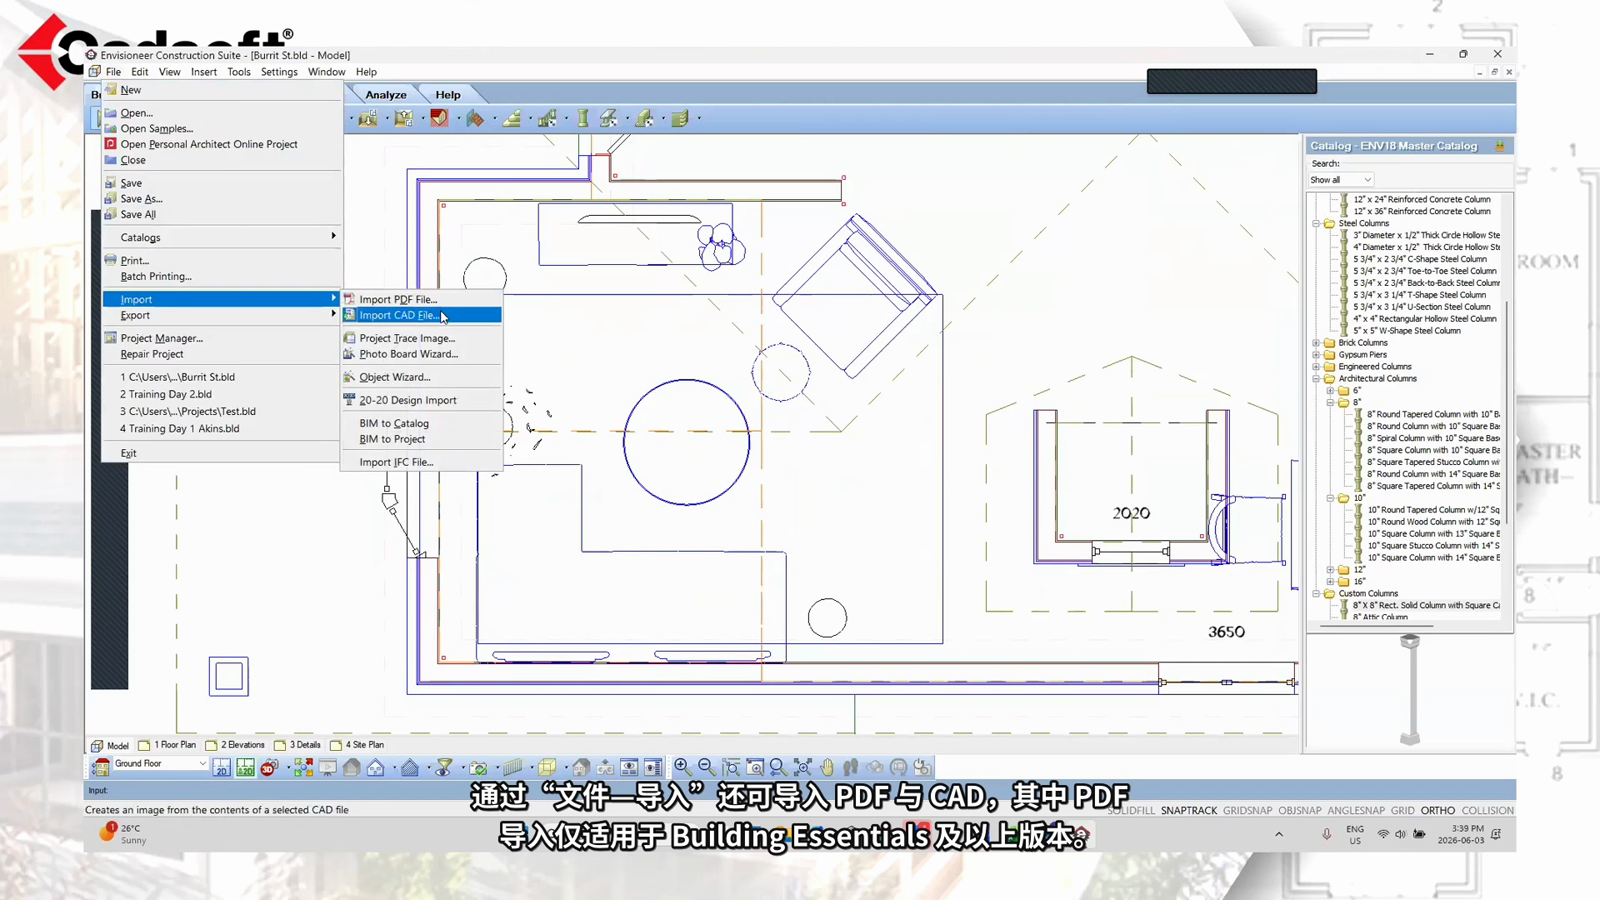The height and width of the screenshot is (900, 1600).
Task: Collapse the Steel Columns tree folder
Action: pos(1316,223)
